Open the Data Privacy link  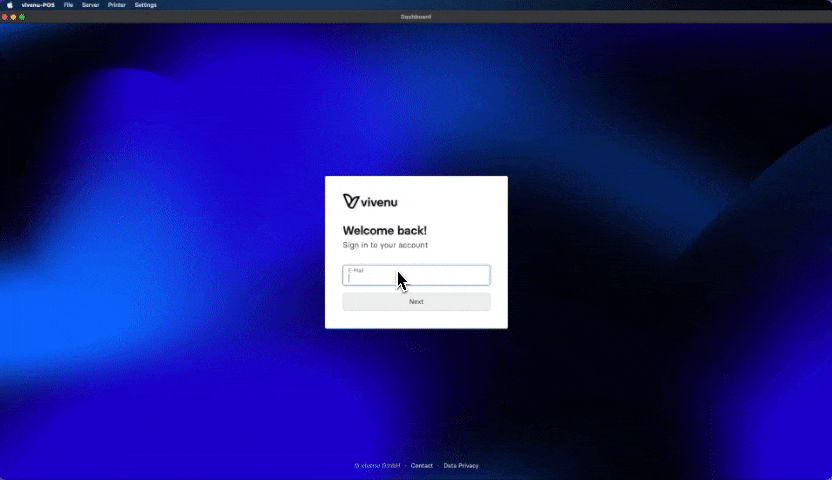(461, 466)
